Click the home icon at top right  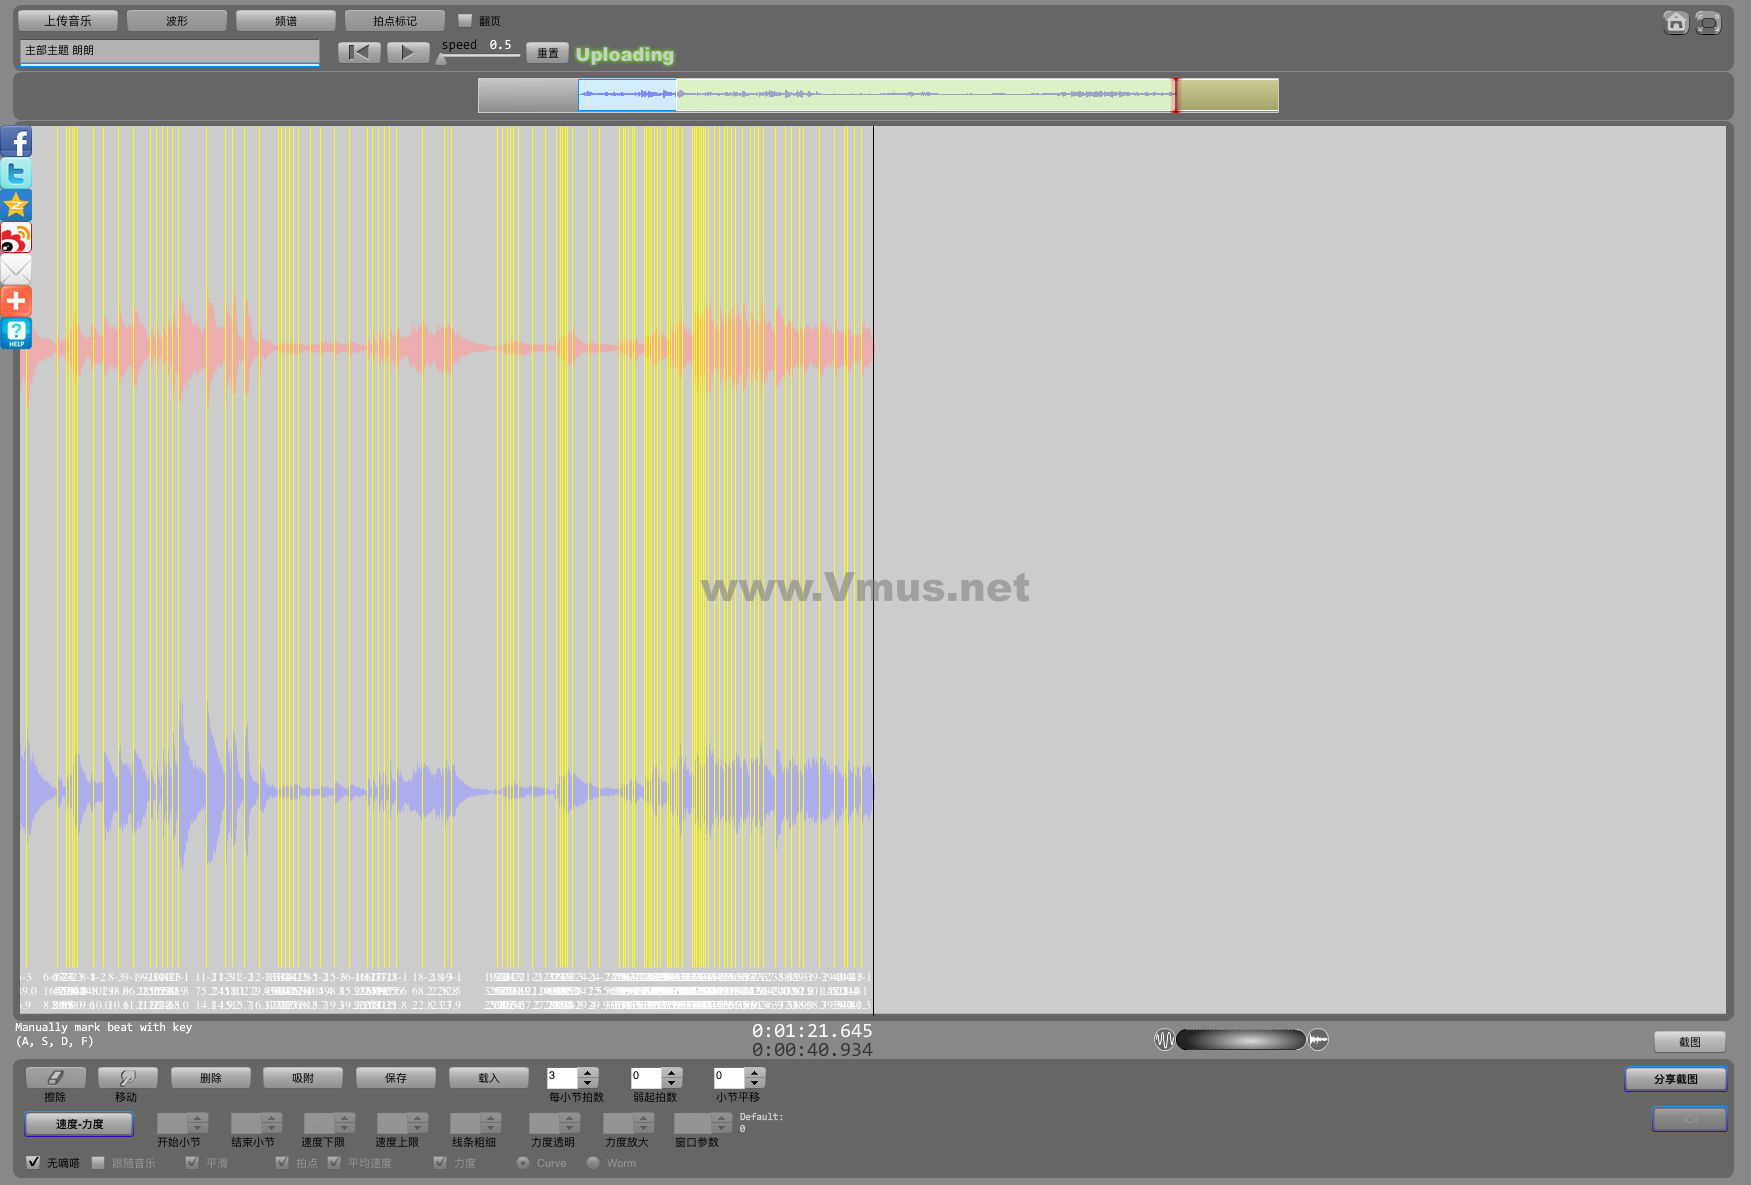coord(1675,22)
